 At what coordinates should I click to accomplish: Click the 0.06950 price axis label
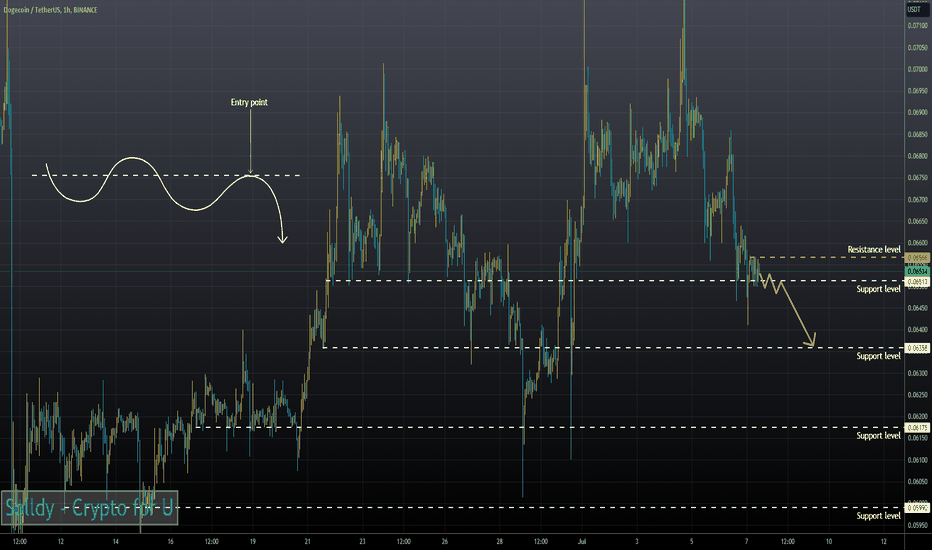click(917, 91)
